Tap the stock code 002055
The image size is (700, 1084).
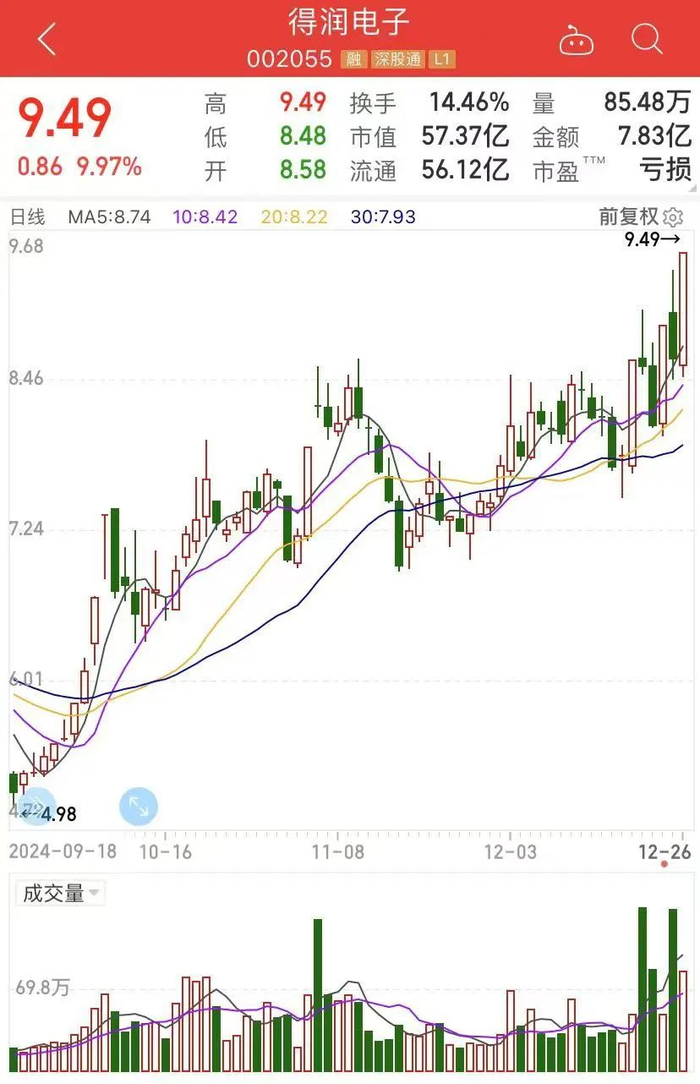coord(289,60)
